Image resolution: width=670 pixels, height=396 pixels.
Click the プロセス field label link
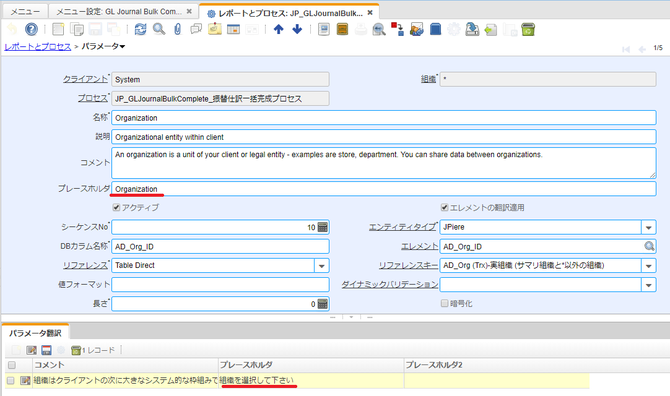tap(93, 98)
